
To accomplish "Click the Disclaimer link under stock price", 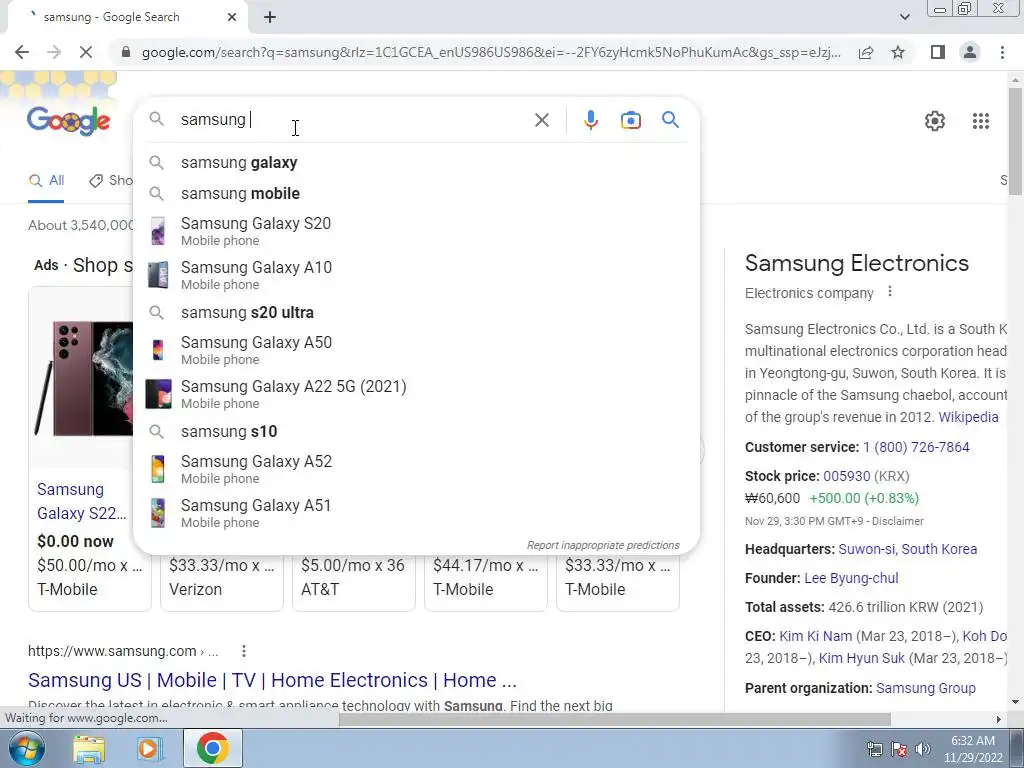I will coord(898,521).
